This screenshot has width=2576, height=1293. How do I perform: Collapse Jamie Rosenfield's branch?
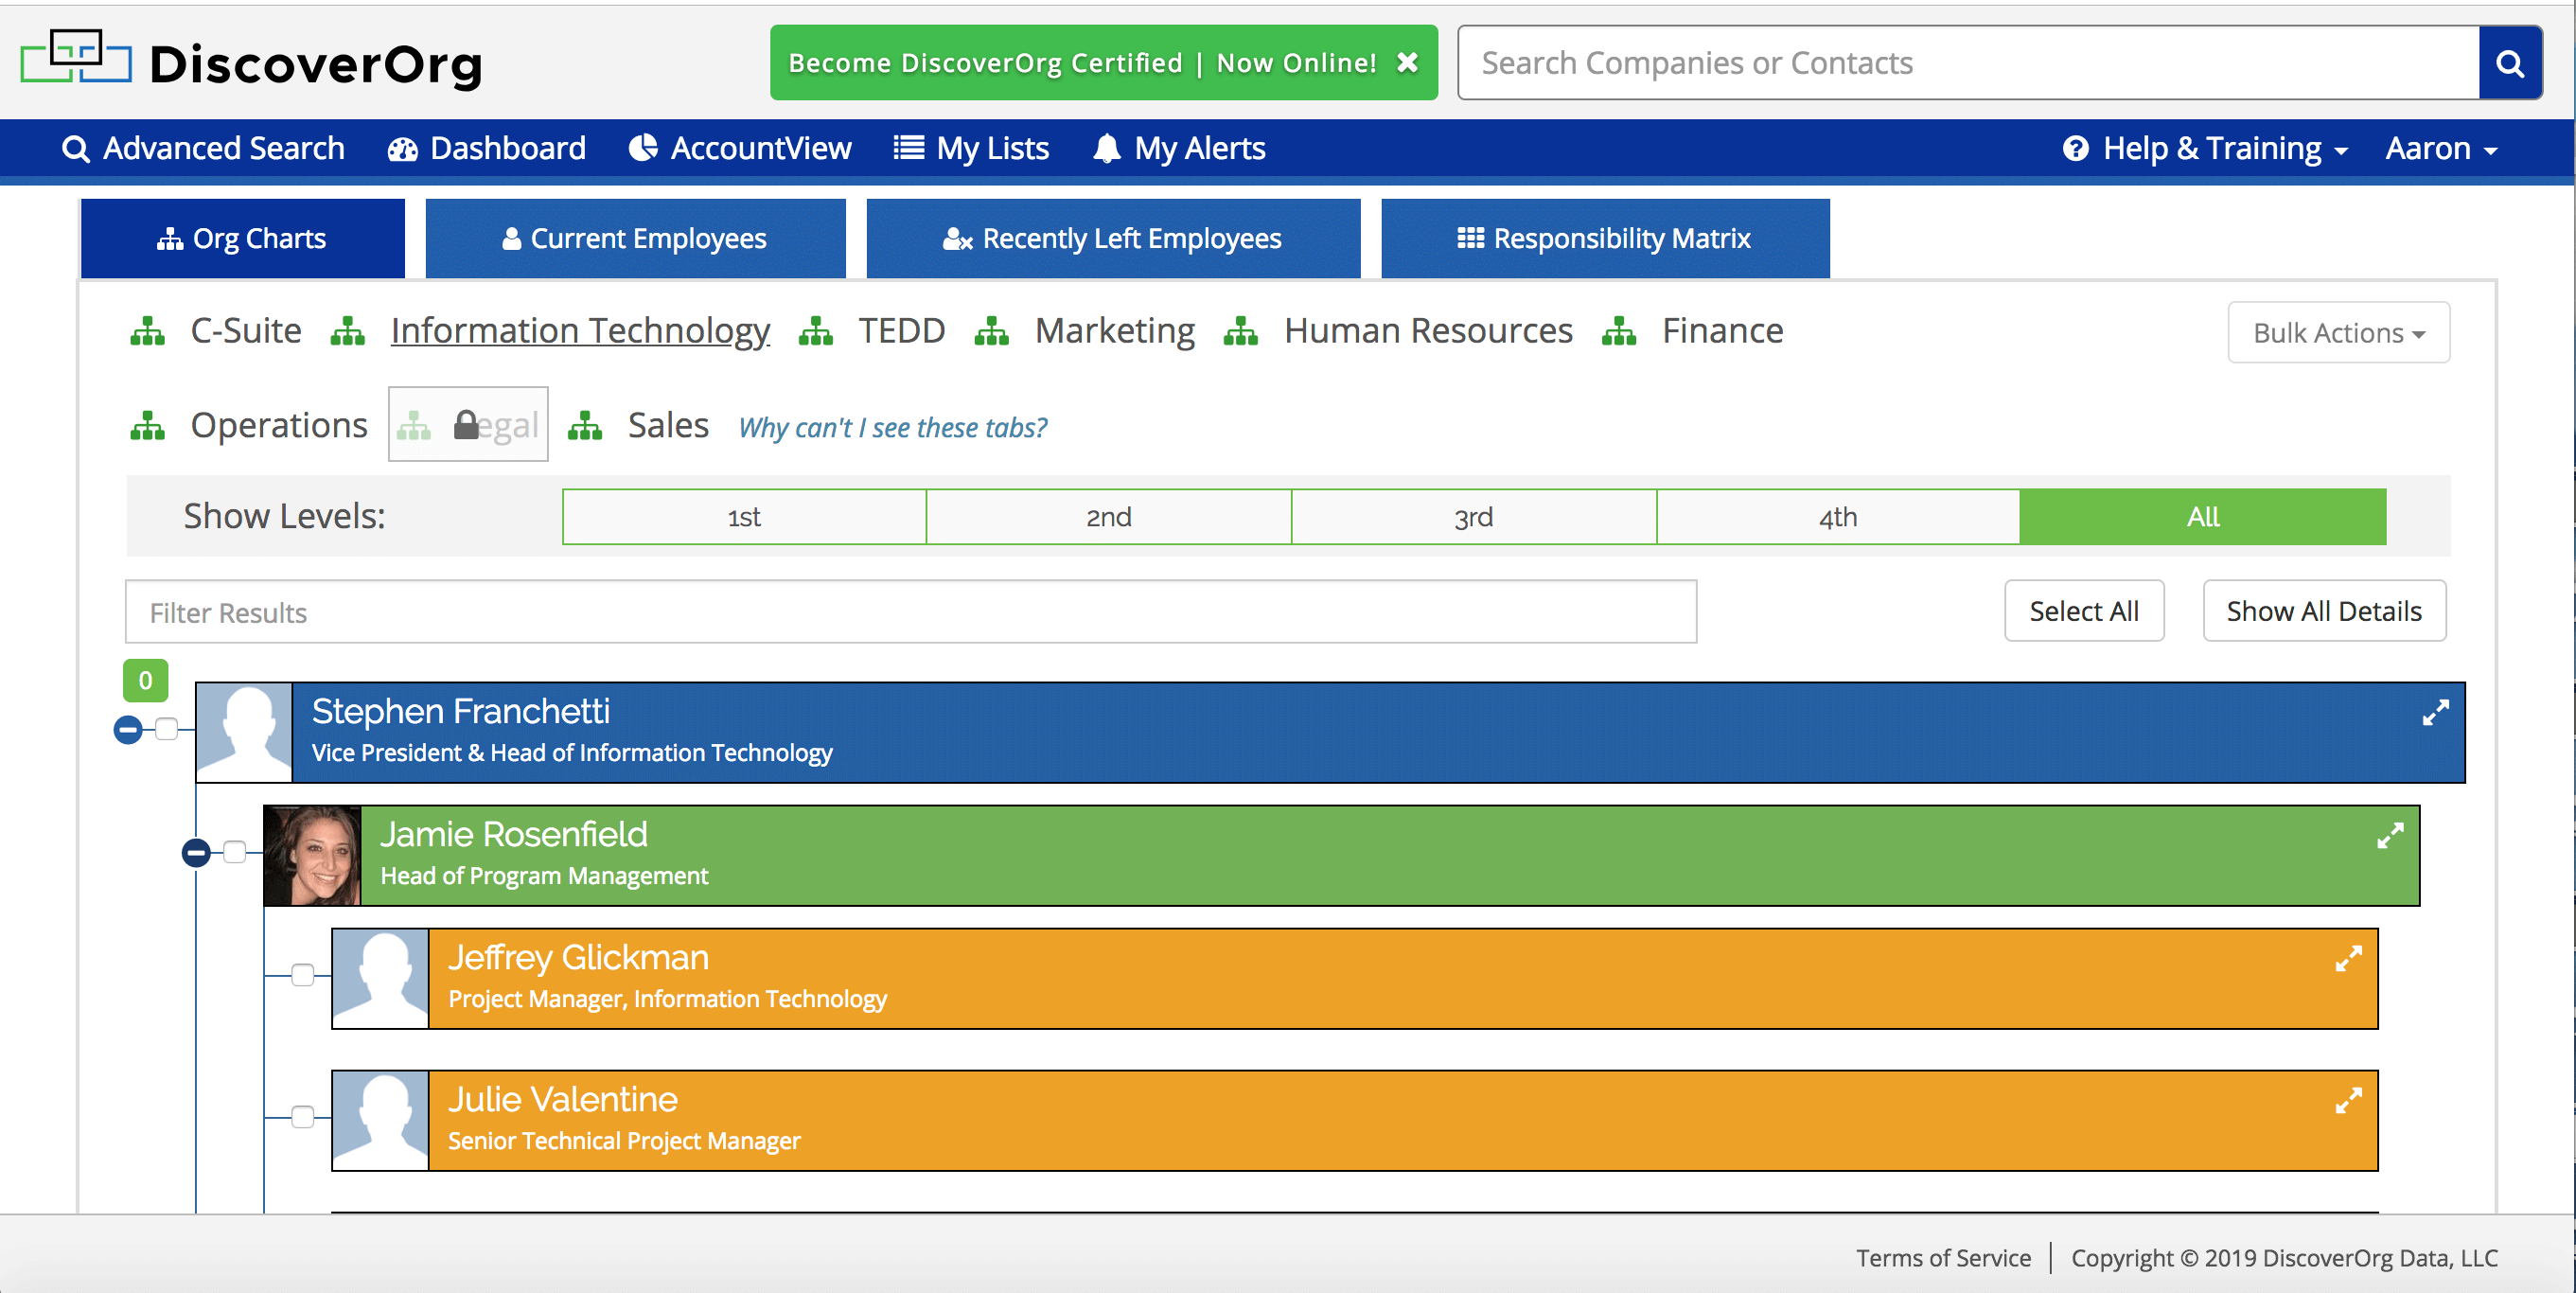[x=196, y=853]
